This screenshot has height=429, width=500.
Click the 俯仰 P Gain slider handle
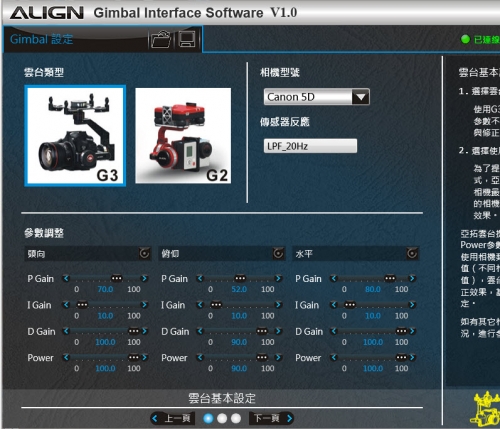tap(240, 278)
